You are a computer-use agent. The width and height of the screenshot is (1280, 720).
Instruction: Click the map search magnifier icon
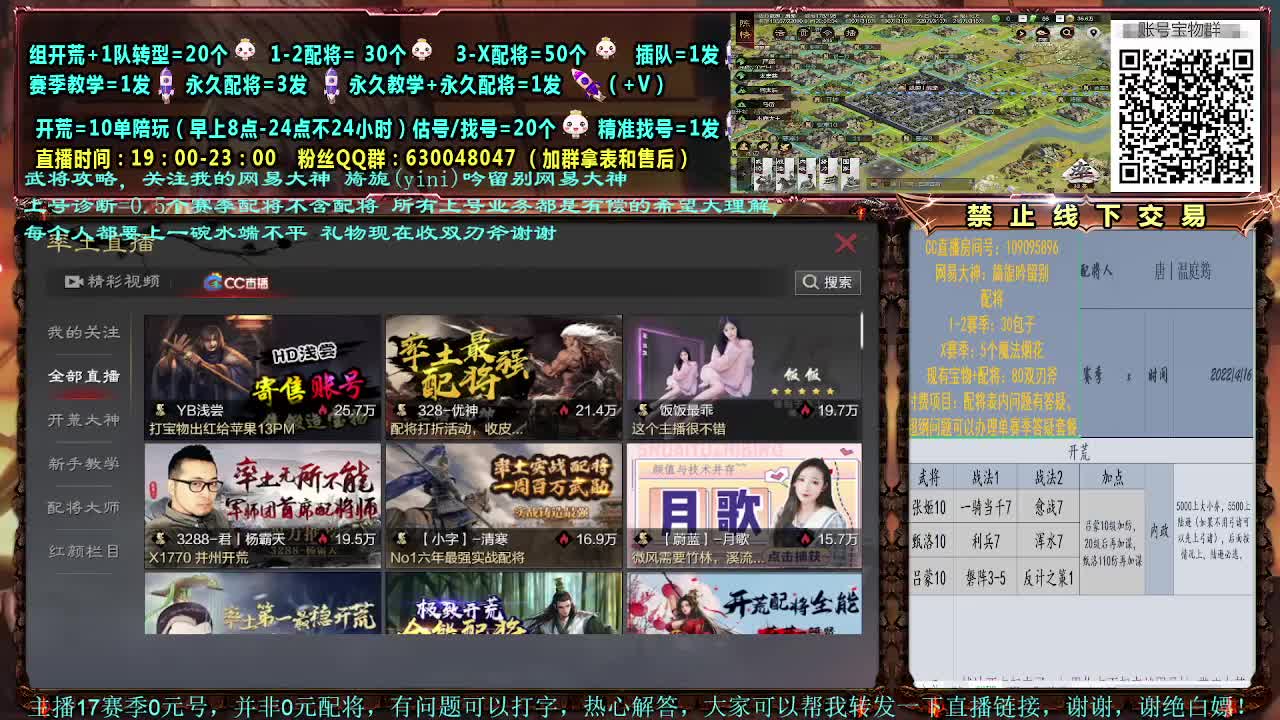click(1067, 32)
